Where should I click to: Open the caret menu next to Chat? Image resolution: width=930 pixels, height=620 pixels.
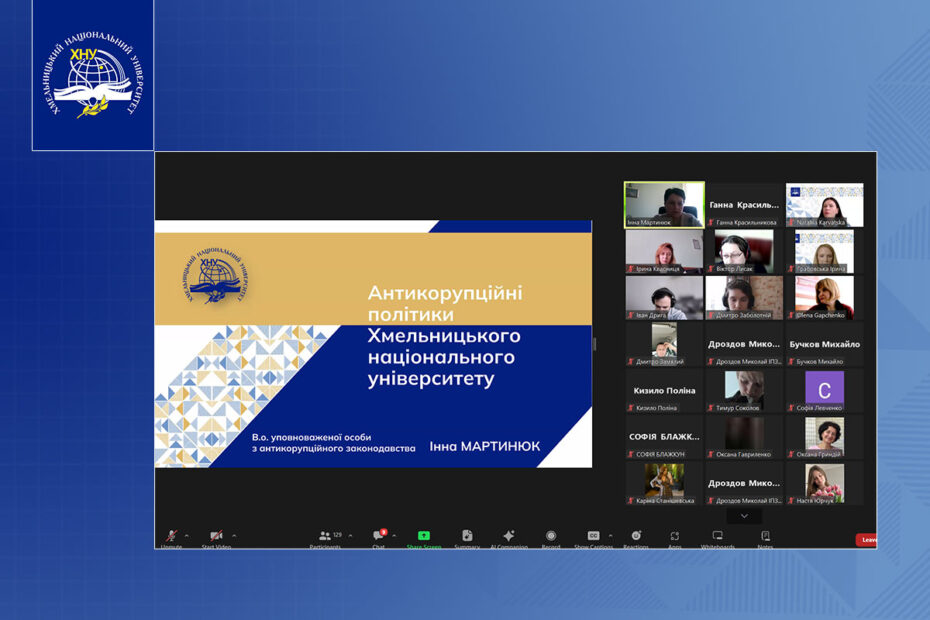(394, 535)
